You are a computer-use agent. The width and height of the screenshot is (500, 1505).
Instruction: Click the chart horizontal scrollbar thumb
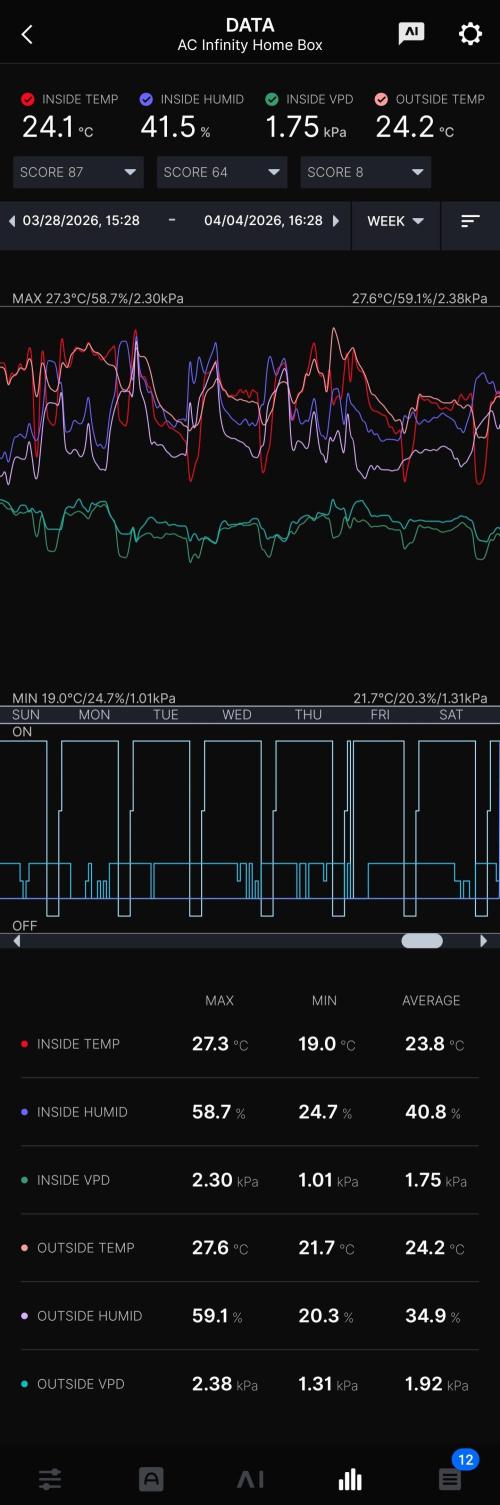(422, 941)
